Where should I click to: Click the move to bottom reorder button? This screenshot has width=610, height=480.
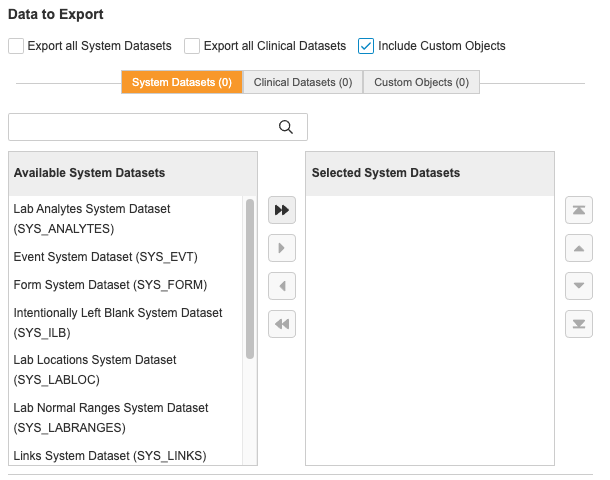pos(579,324)
